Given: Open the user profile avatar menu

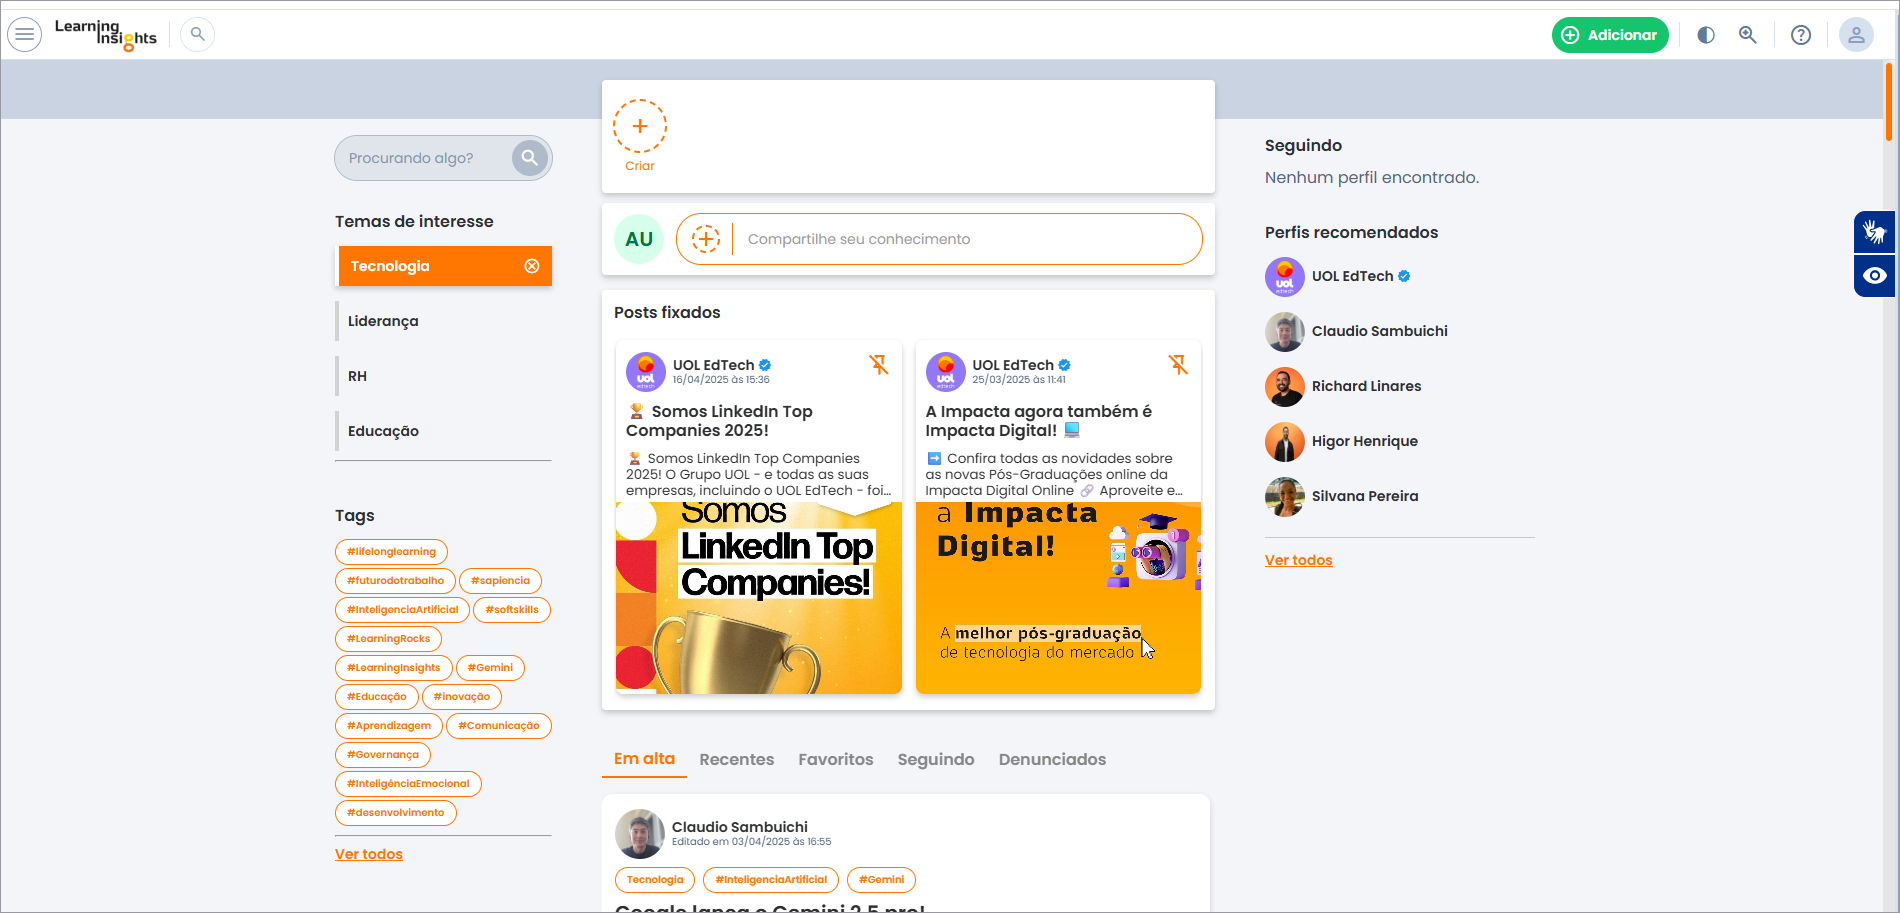Looking at the screenshot, I should tap(1856, 35).
